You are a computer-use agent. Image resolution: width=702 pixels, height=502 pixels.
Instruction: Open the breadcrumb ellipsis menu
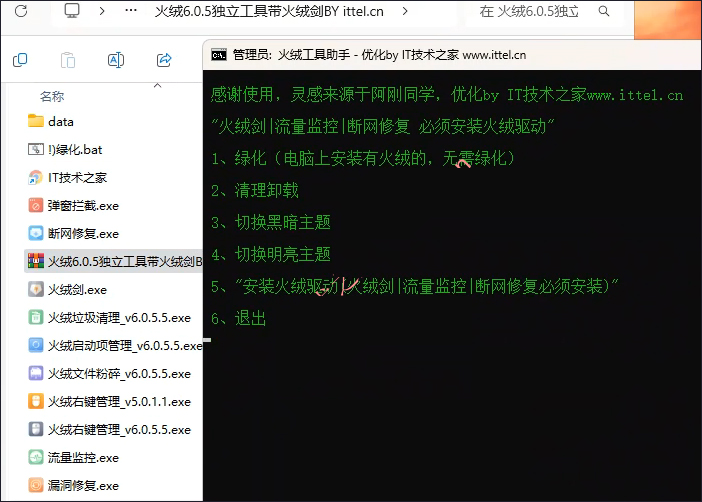click(131, 10)
